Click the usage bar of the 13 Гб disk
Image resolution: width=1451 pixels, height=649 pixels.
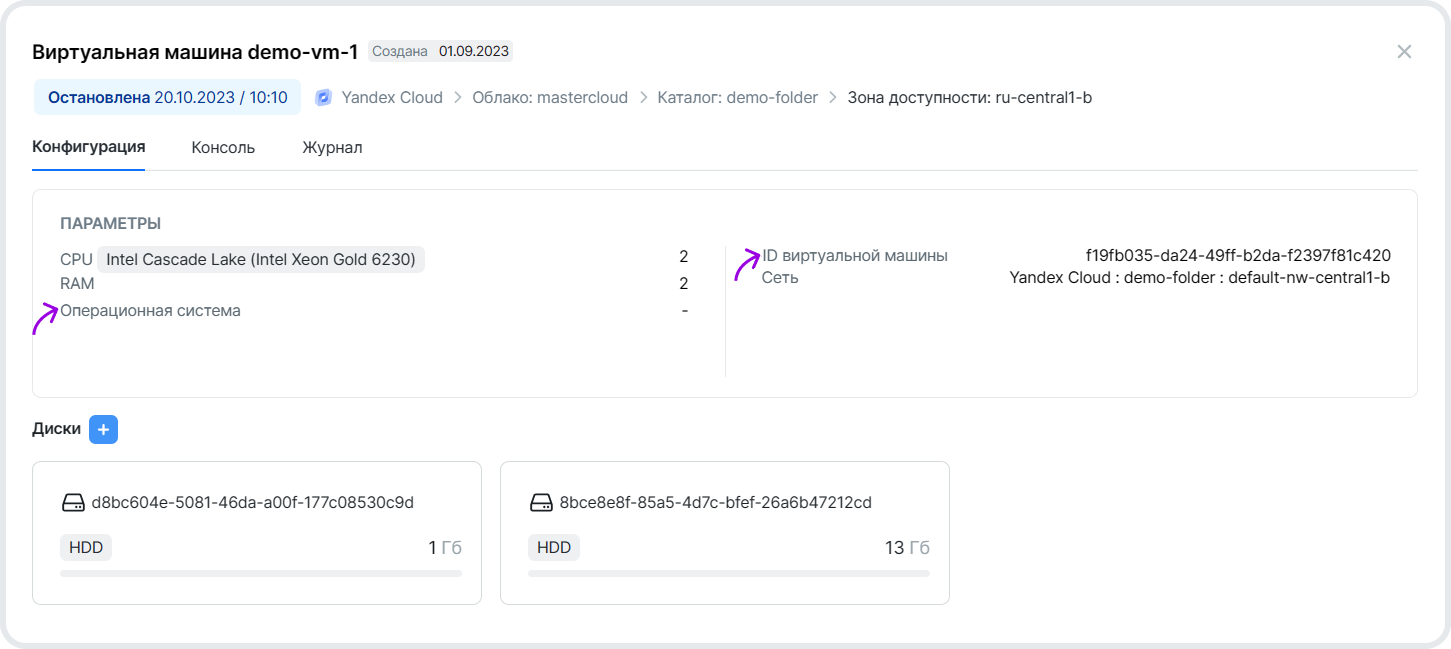tap(728, 574)
